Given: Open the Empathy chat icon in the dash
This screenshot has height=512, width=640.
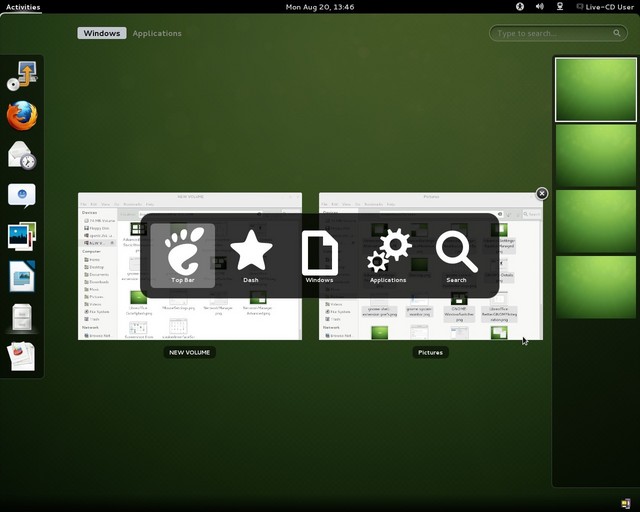Looking at the screenshot, I should pyautogui.click(x=22, y=196).
